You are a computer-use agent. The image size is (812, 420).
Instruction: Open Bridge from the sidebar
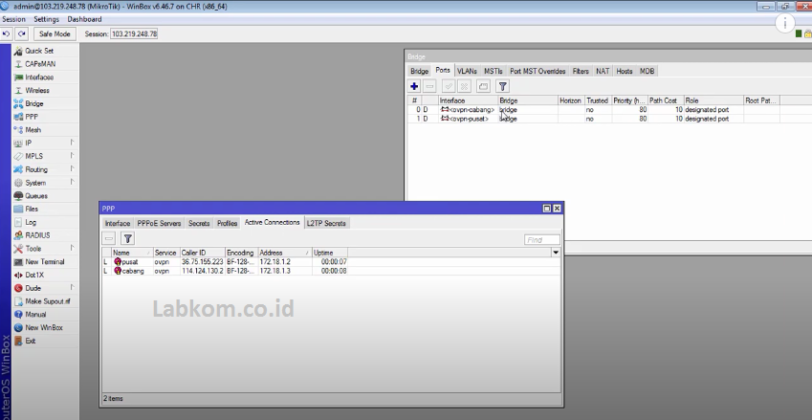point(34,103)
